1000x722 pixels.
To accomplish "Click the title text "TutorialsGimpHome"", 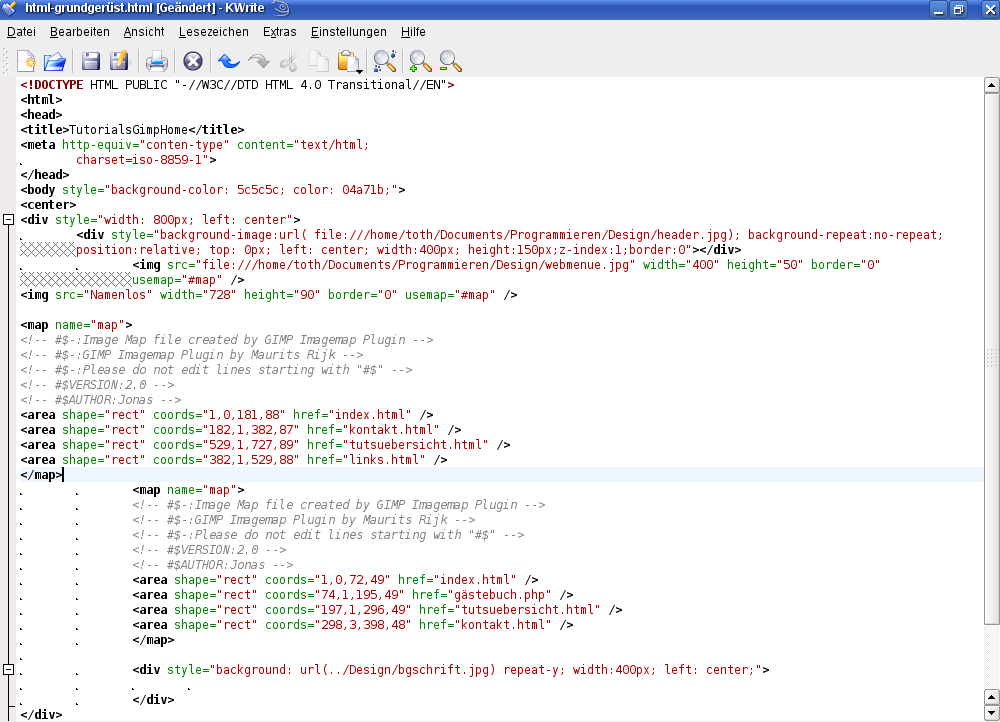I will coord(128,130).
